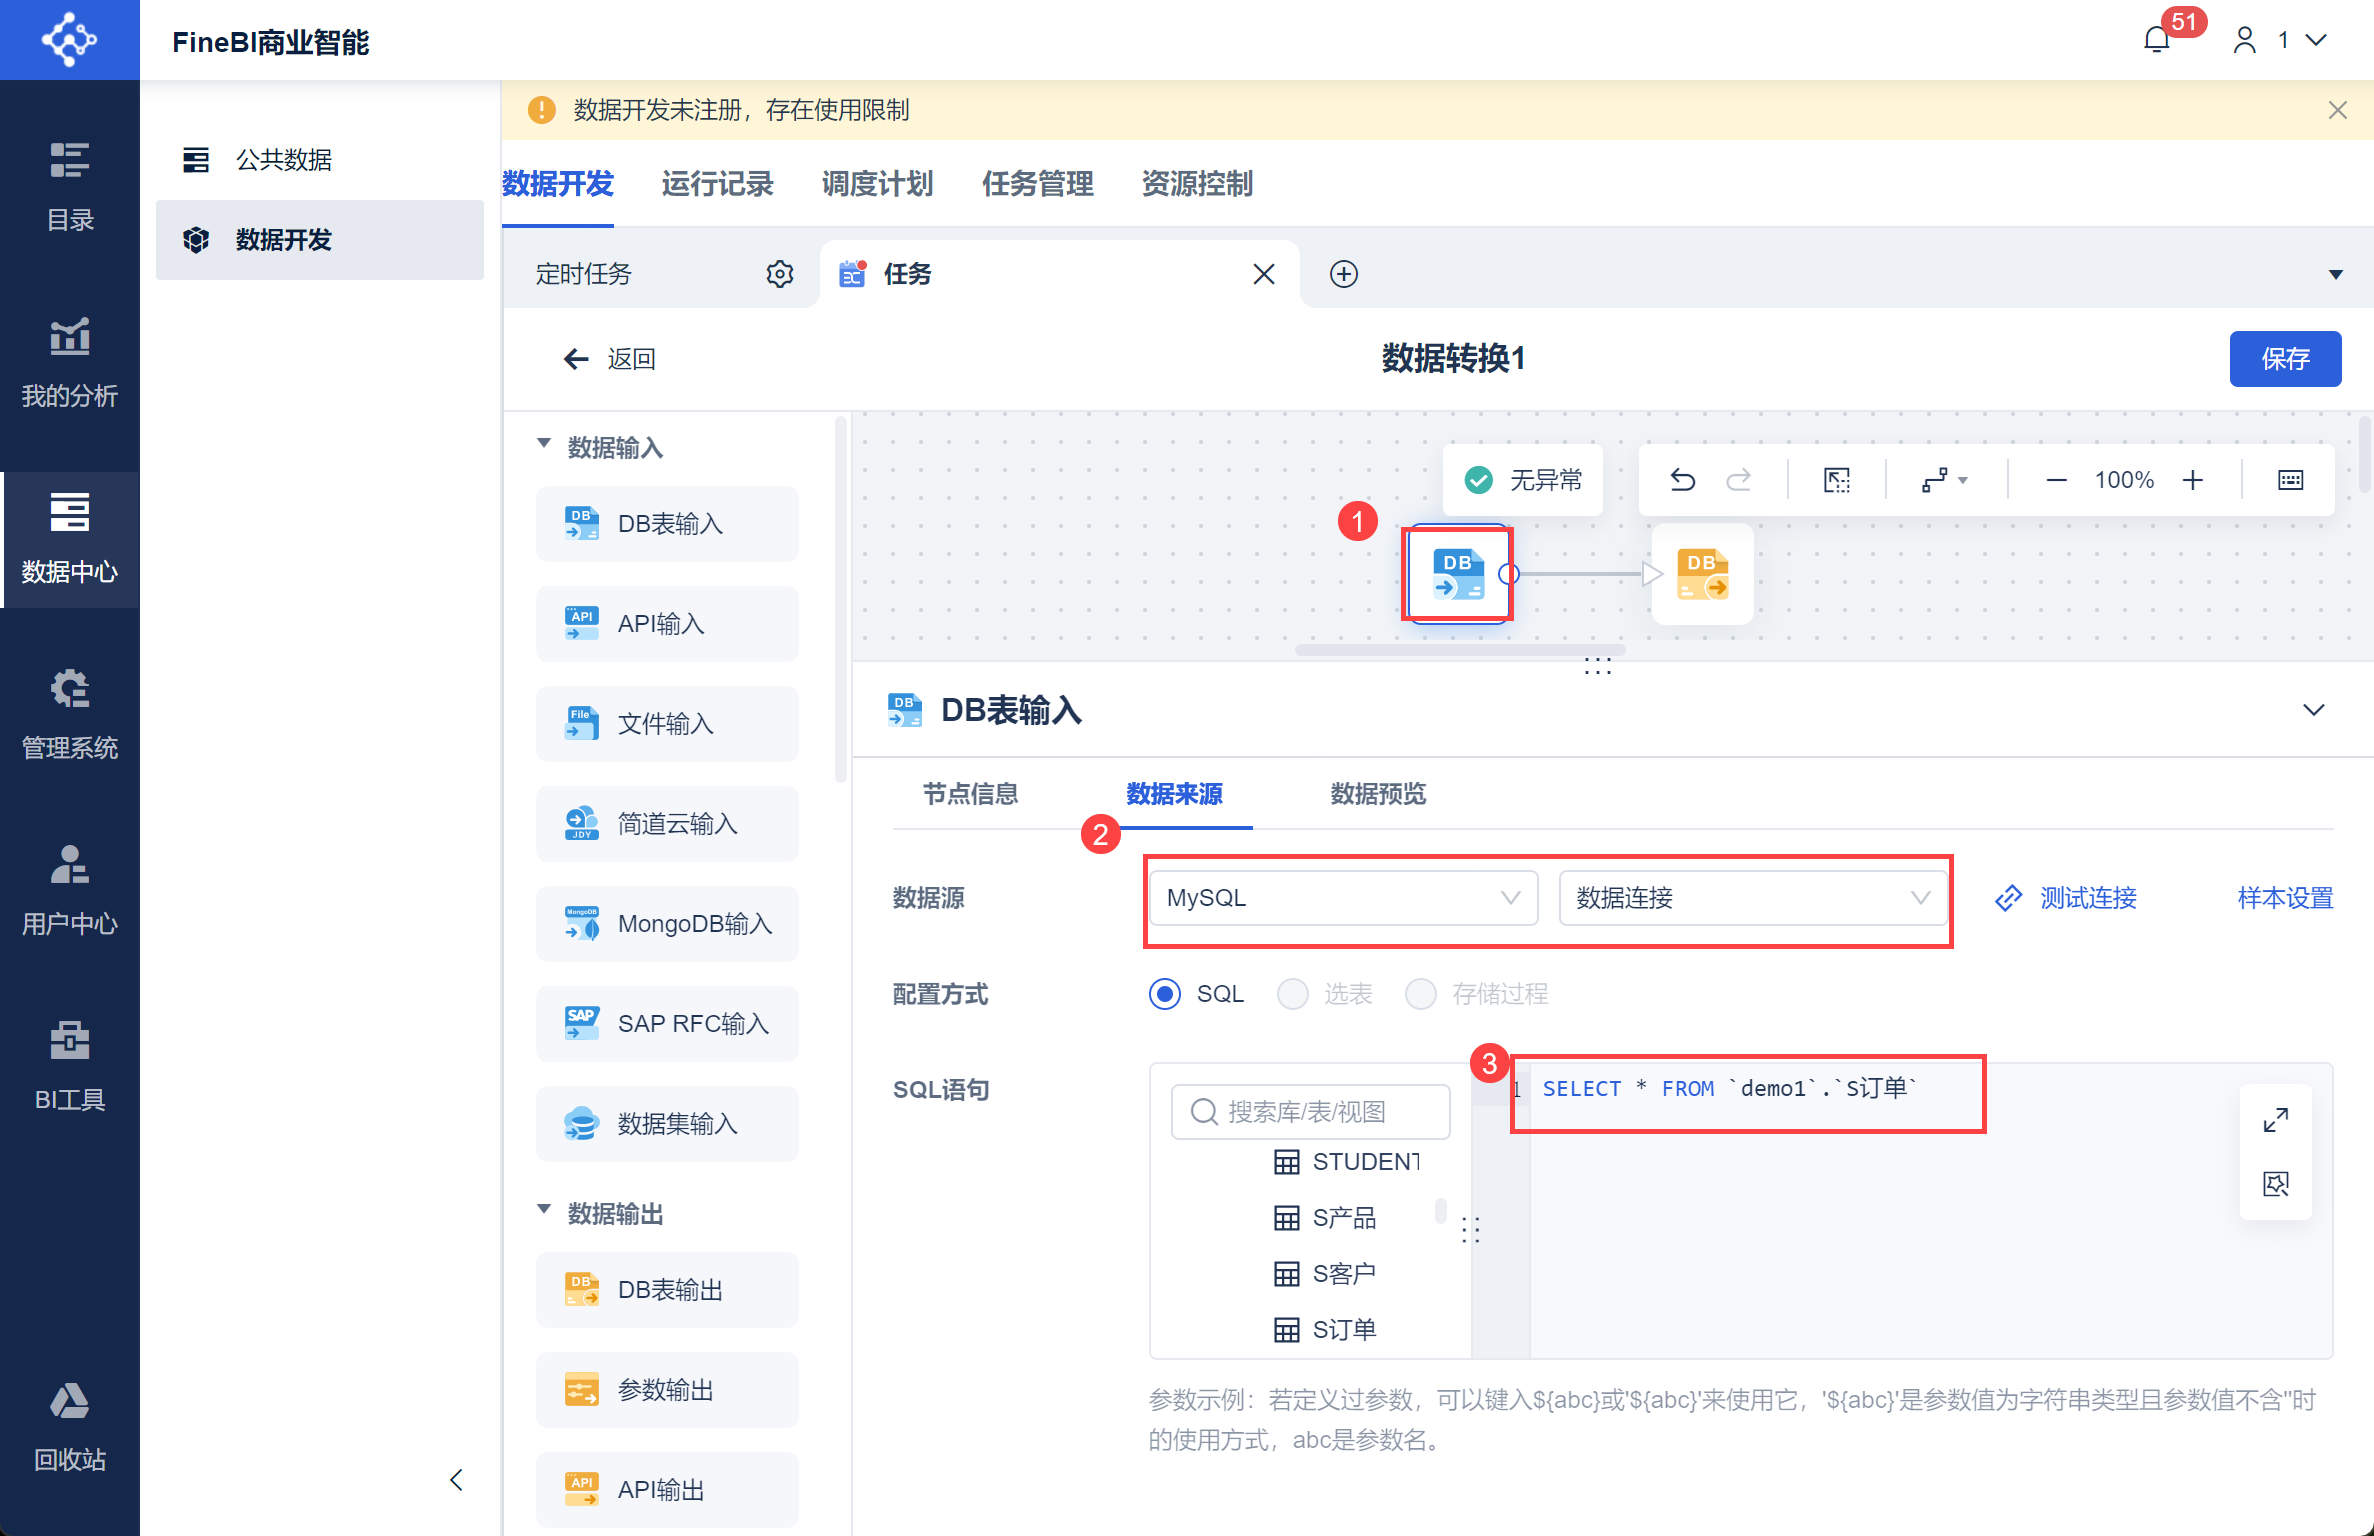Click the add new tab plus icon

pyautogui.click(x=1343, y=274)
